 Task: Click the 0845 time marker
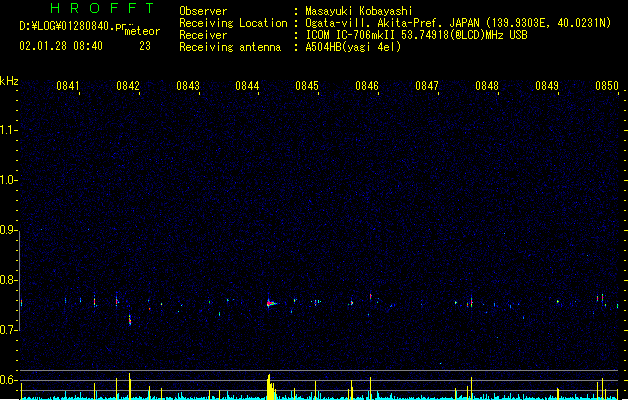(x=307, y=86)
